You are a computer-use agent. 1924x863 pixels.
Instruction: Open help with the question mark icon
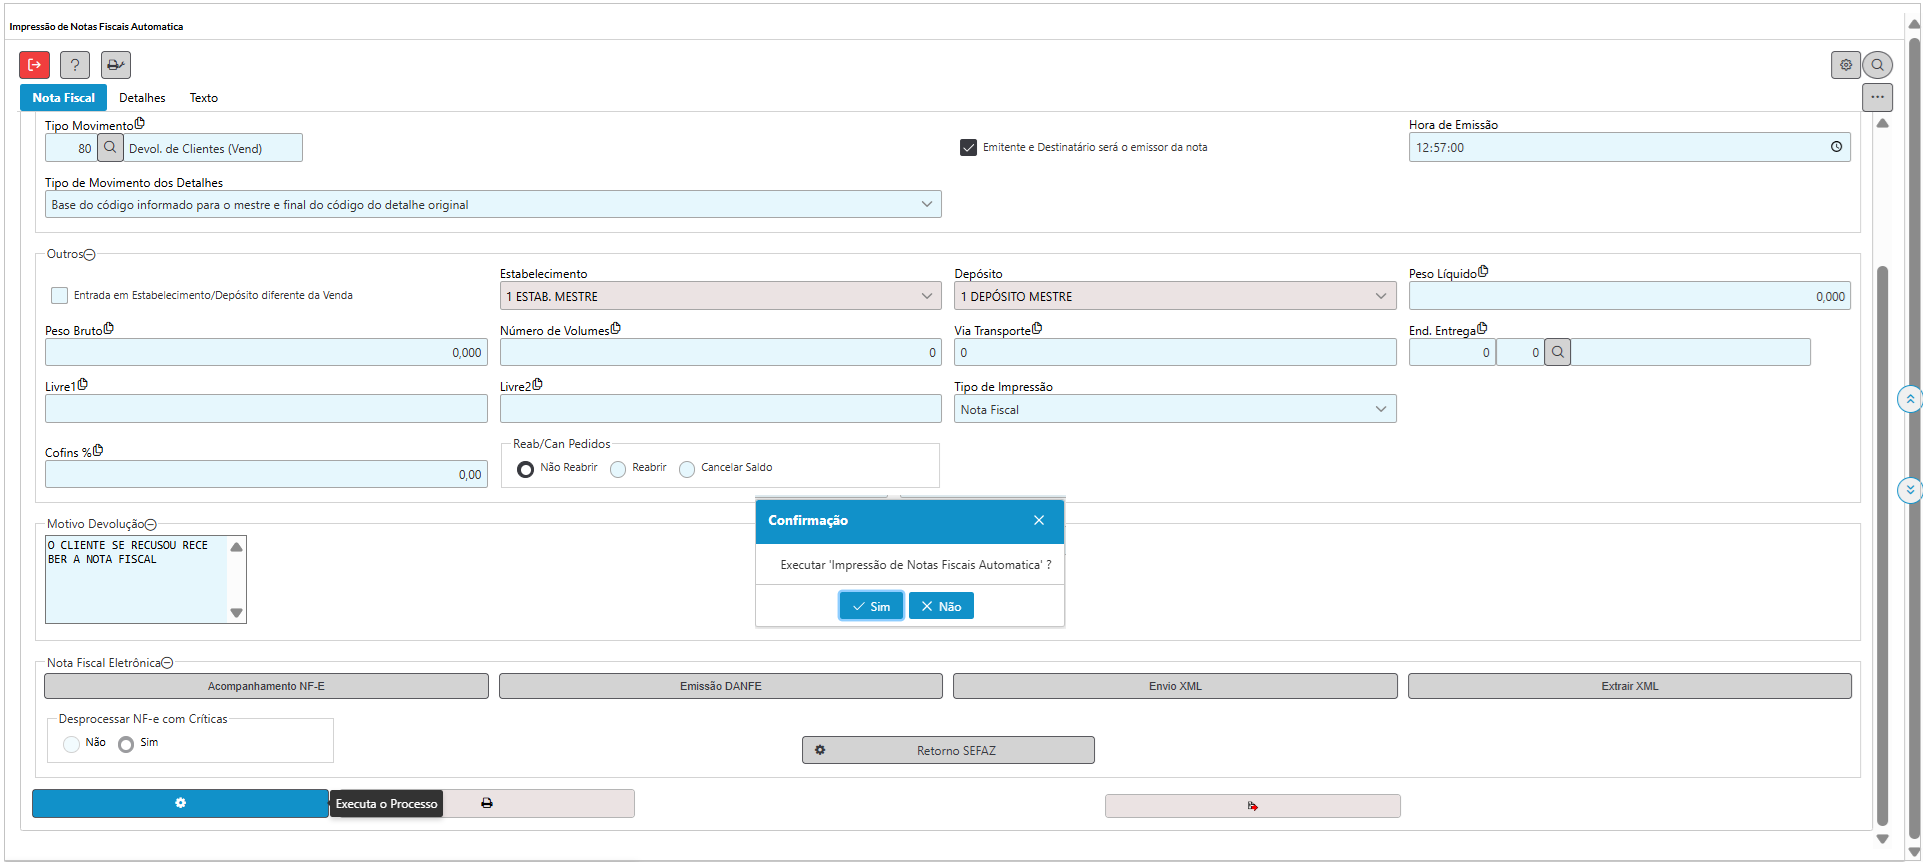pos(75,65)
